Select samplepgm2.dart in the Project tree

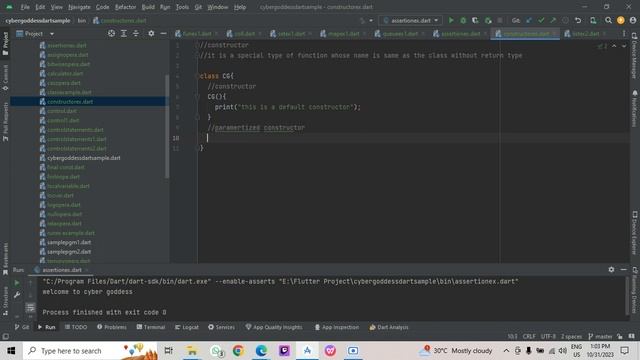coord(69,252)
